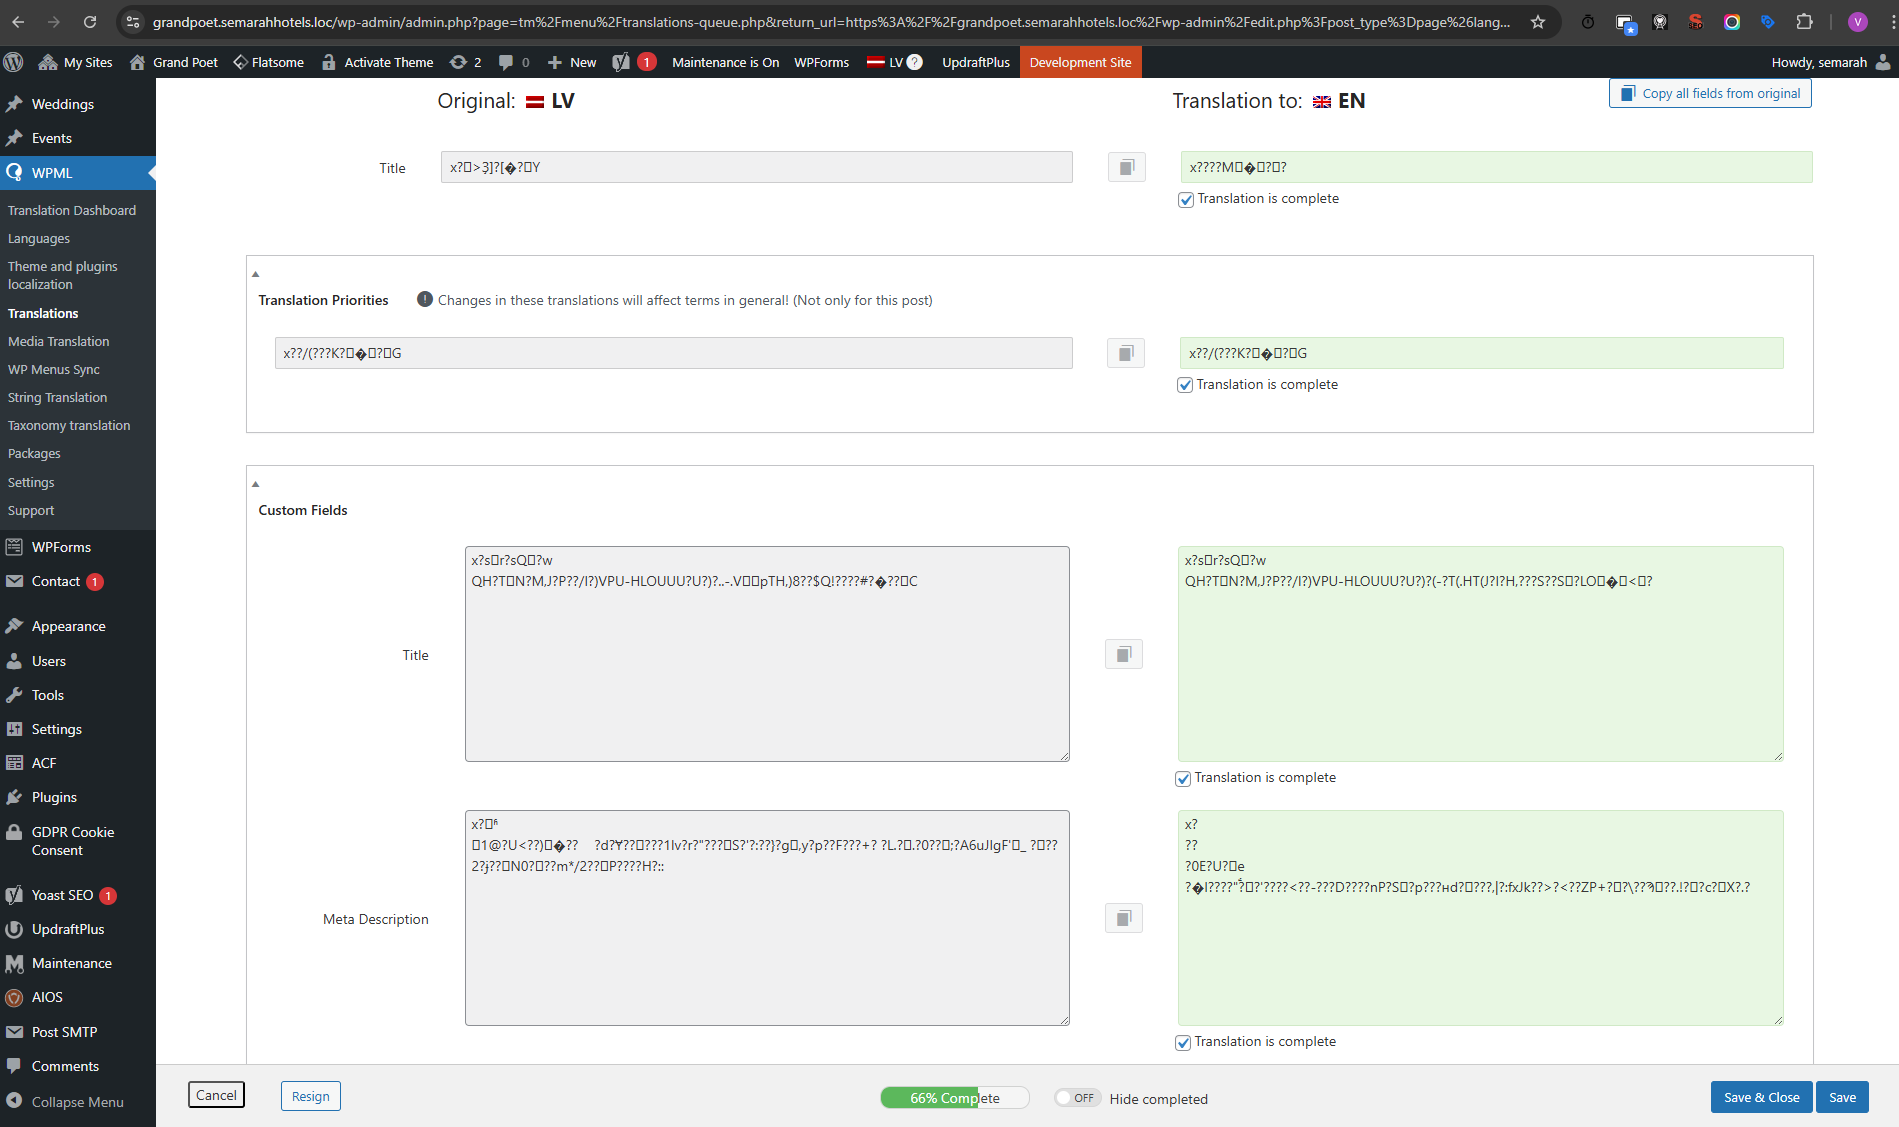Copy Meta Description from original
The height and width of the screenshot is (1127, 1899).
click(x=1123, y=918)
